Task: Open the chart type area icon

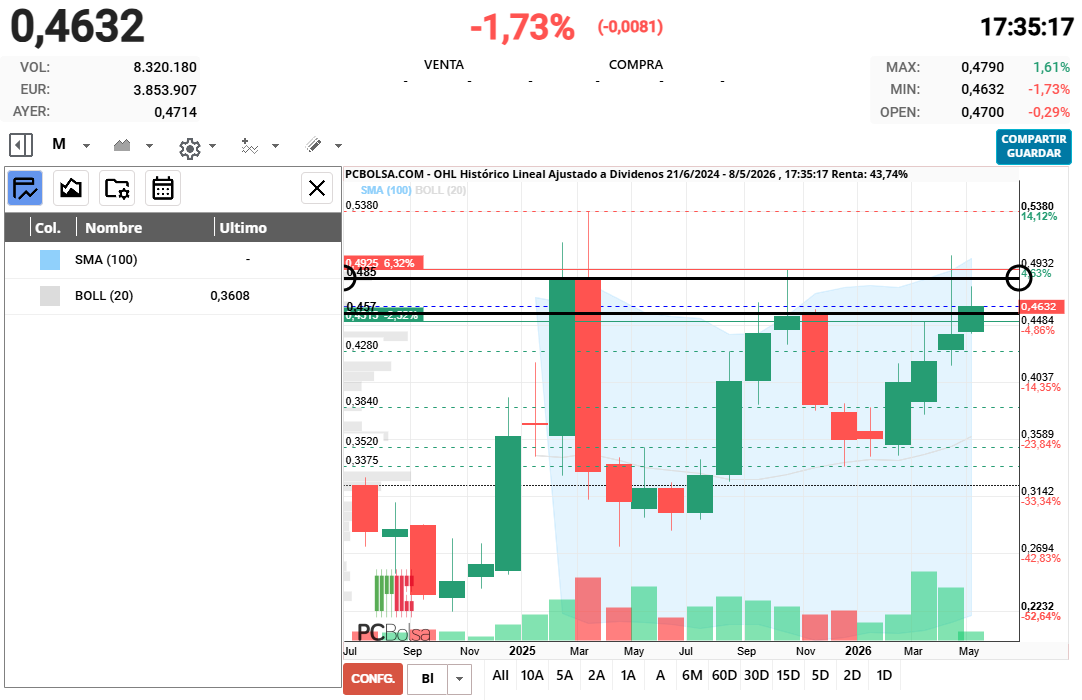Action: point(122,145)
